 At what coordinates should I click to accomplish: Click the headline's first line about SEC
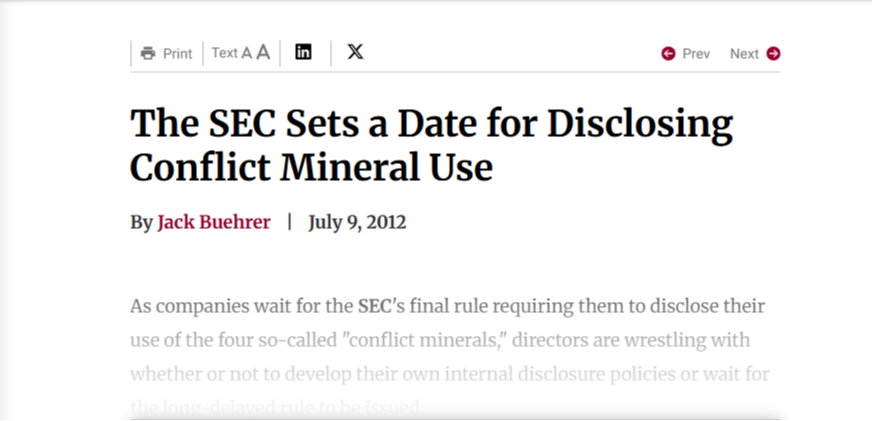[x=431, y=124]
